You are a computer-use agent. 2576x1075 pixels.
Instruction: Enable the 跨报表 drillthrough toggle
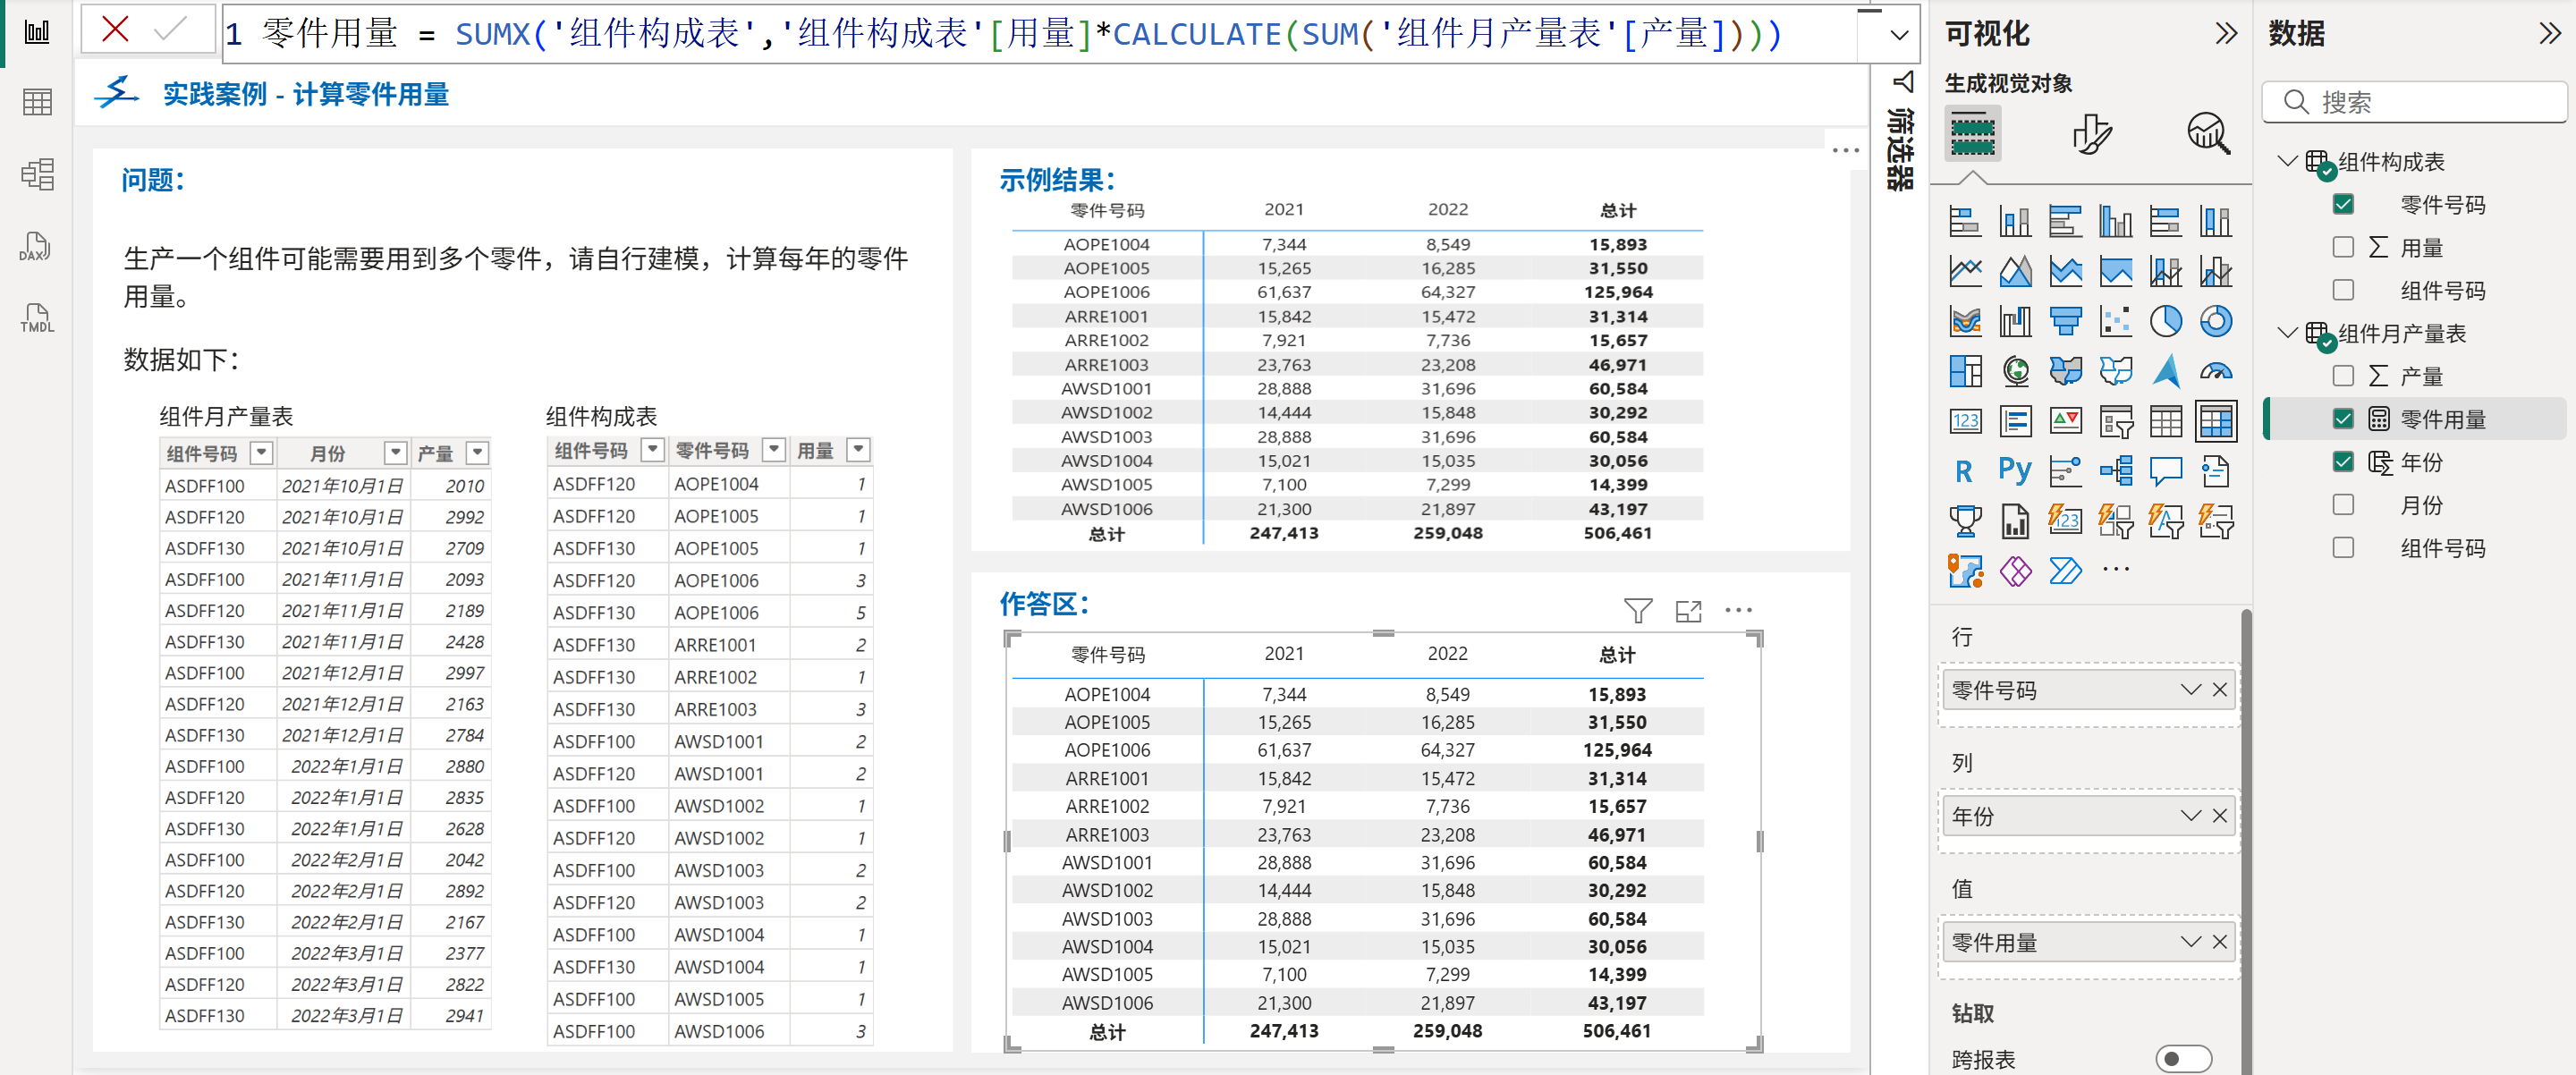coord(2183,1058)
